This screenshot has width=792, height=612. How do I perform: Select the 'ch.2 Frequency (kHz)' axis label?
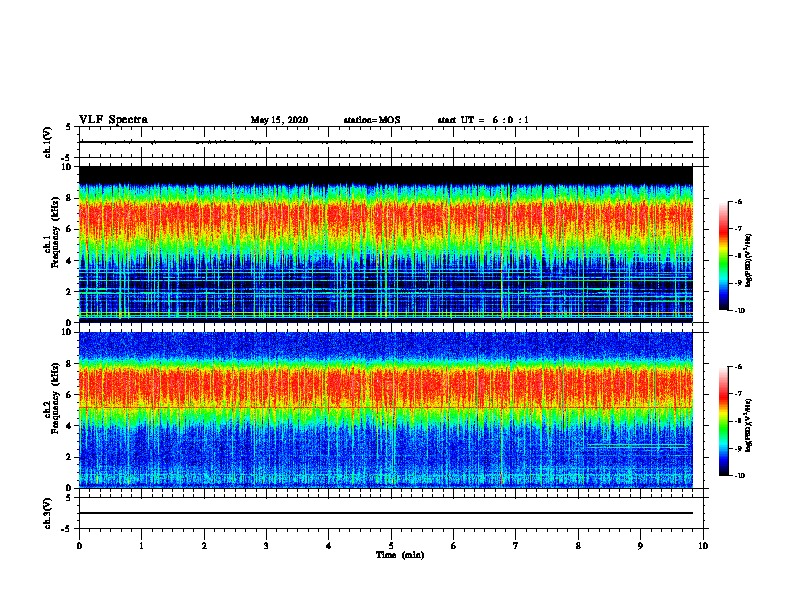(51, 398)
